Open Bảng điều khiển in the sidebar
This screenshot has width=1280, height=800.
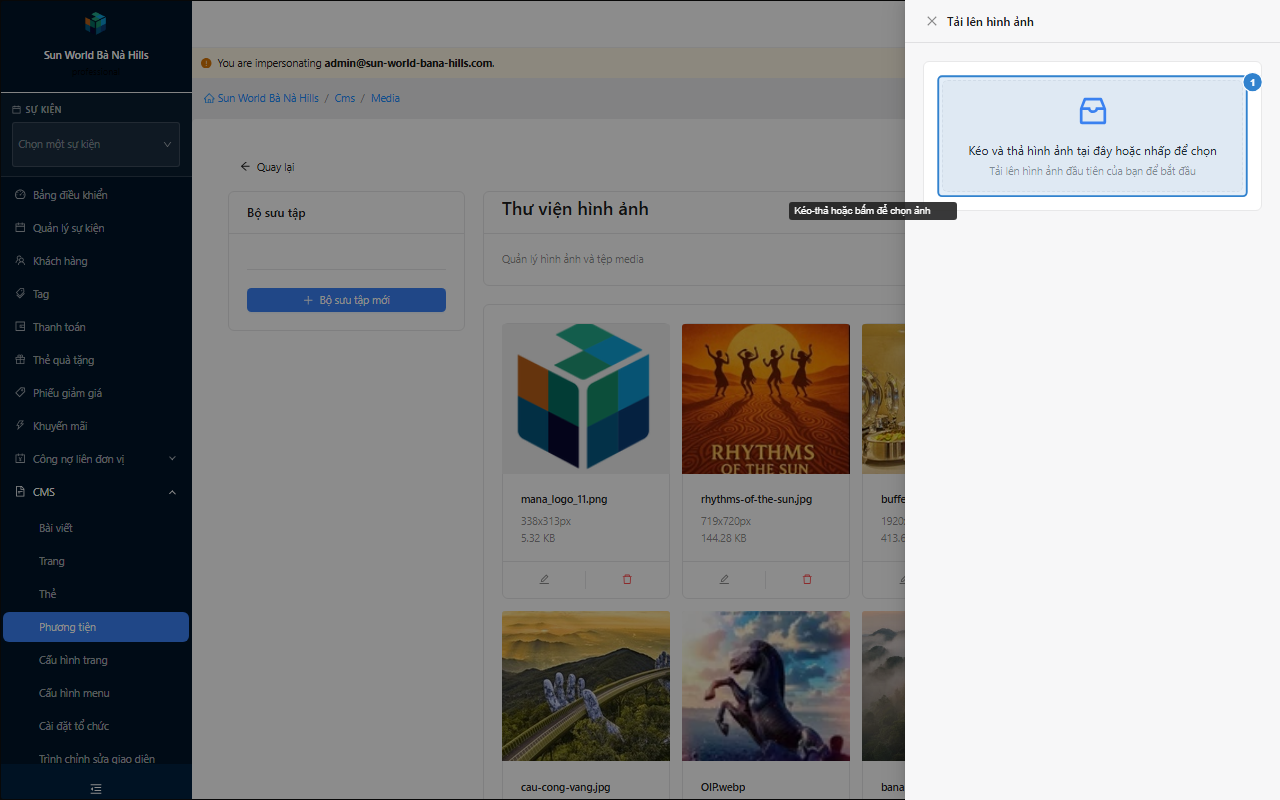(96, 195)
